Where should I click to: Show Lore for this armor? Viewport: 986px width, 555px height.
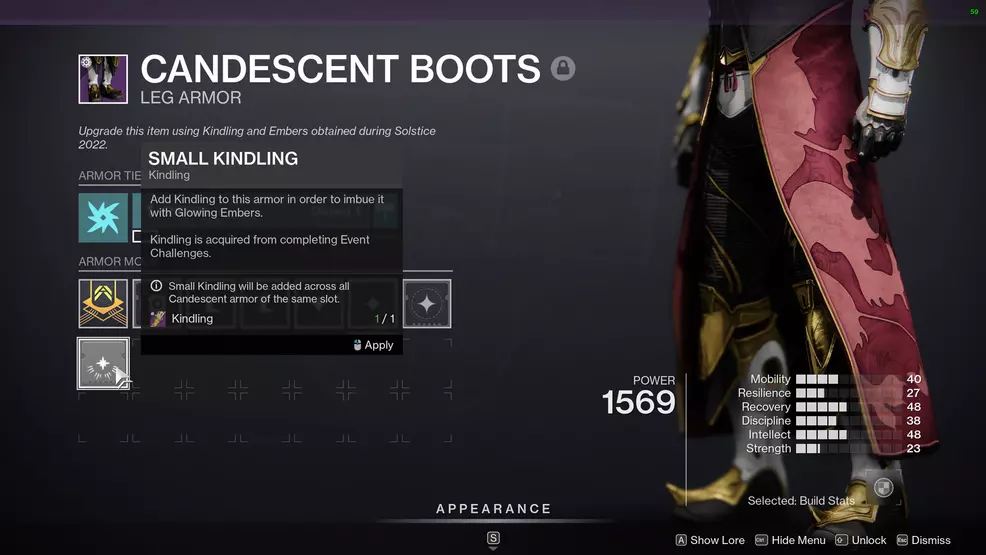[710, 540]
